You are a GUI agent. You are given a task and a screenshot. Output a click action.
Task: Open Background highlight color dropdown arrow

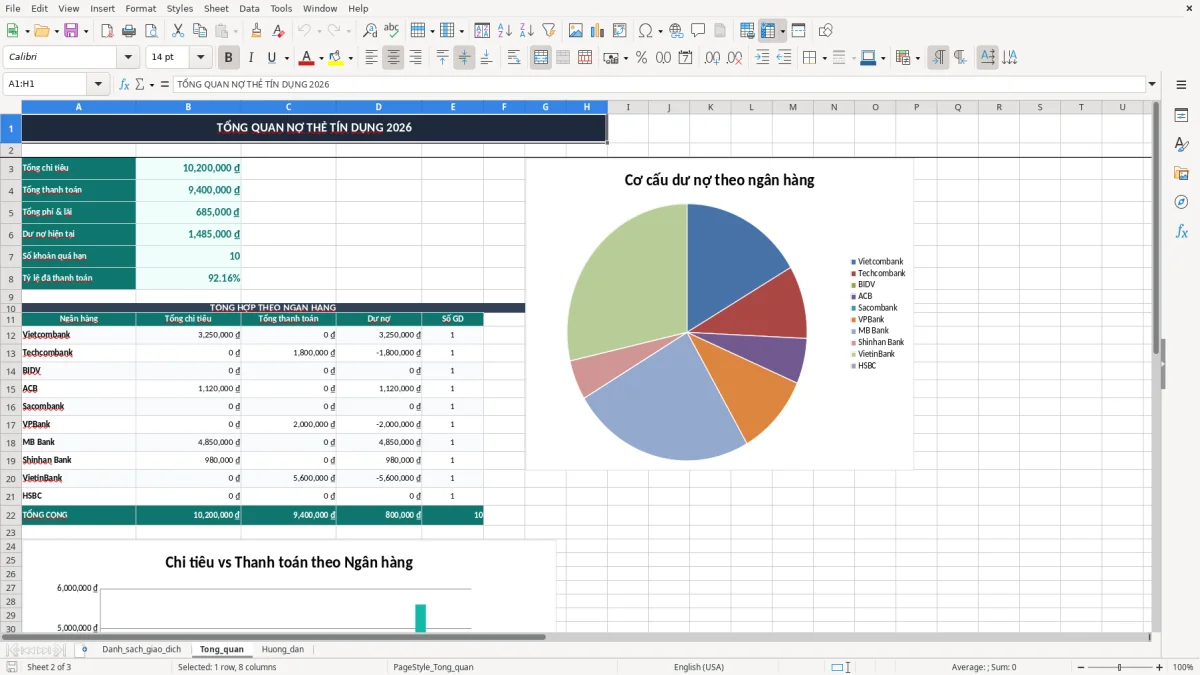[x=350, y=58]
